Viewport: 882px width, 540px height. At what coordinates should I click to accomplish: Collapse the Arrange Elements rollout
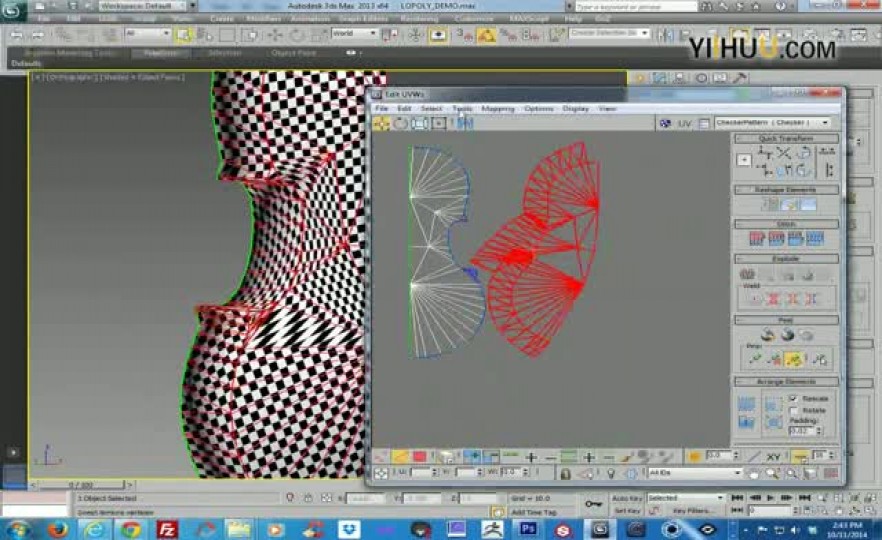coord(786,381)
